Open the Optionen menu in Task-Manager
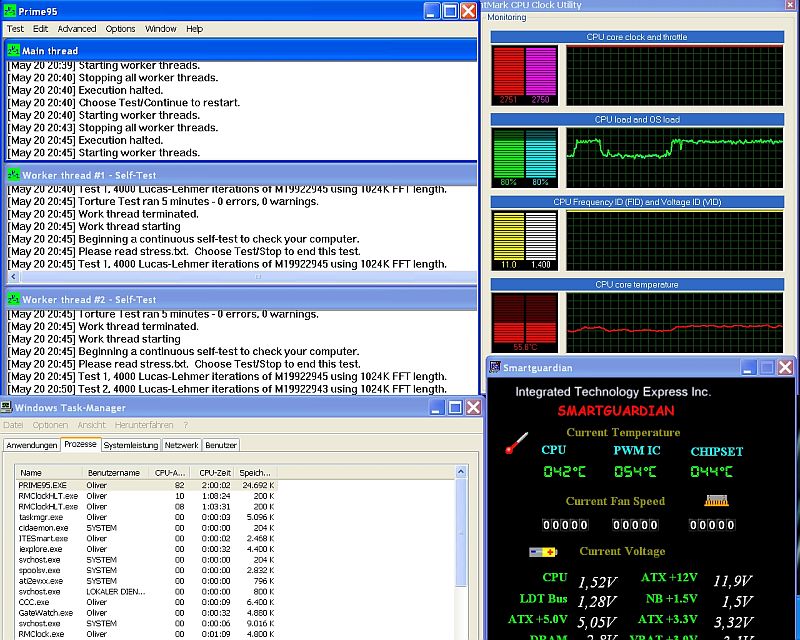800x640 pixels. click(x=50, y=425)
